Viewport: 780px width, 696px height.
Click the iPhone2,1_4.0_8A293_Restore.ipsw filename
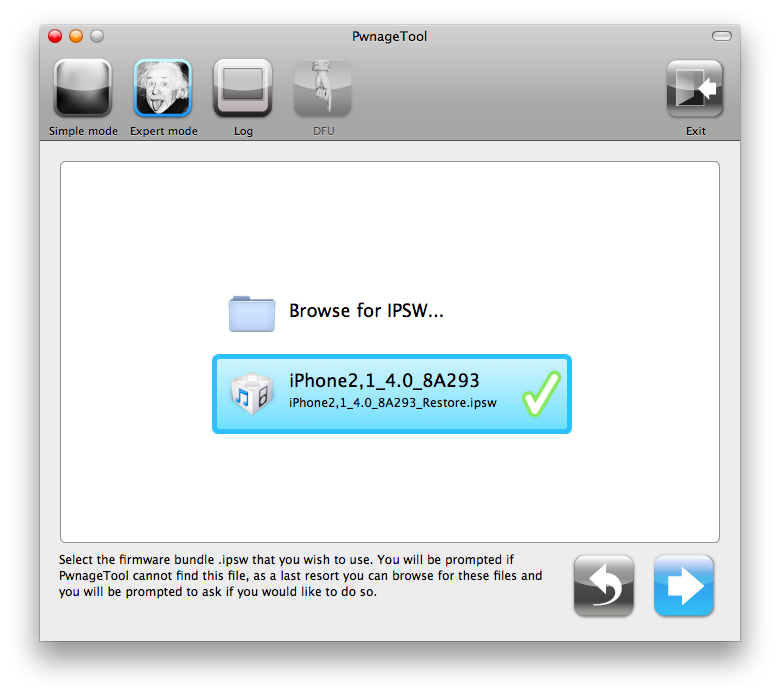(392, 403)
